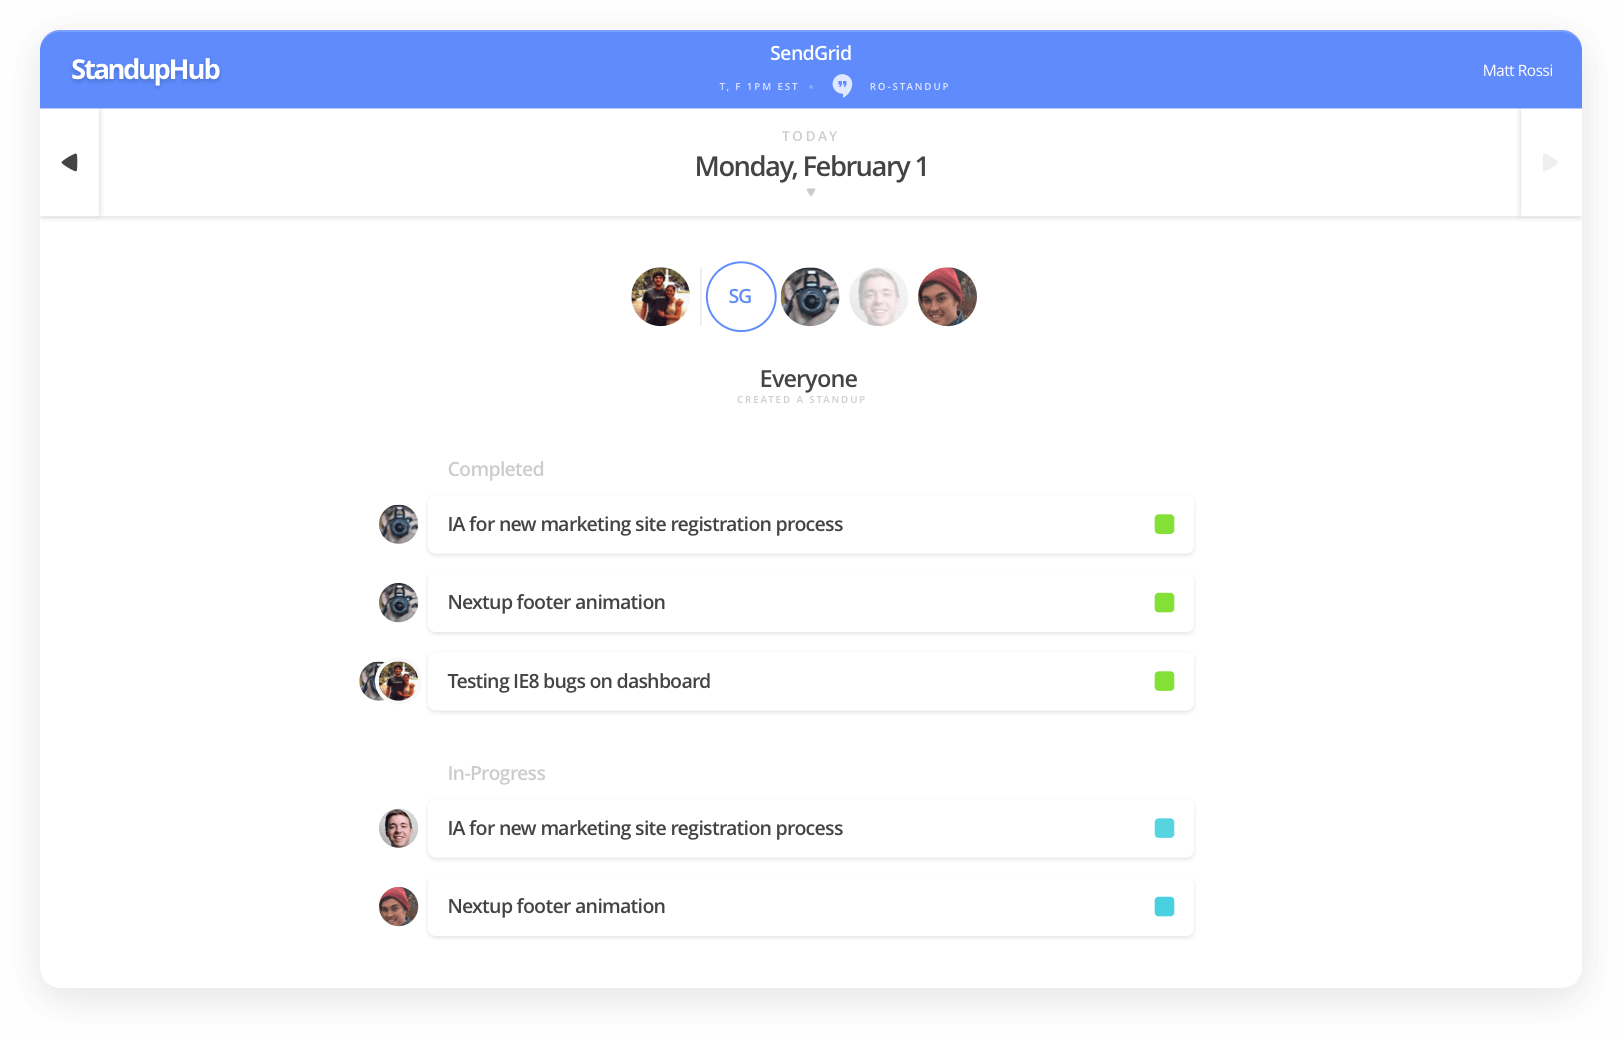Click the RO-STANDUP hangout link
The height and width of the screenshot is (1038, 1622).
[x=909, y=87]
